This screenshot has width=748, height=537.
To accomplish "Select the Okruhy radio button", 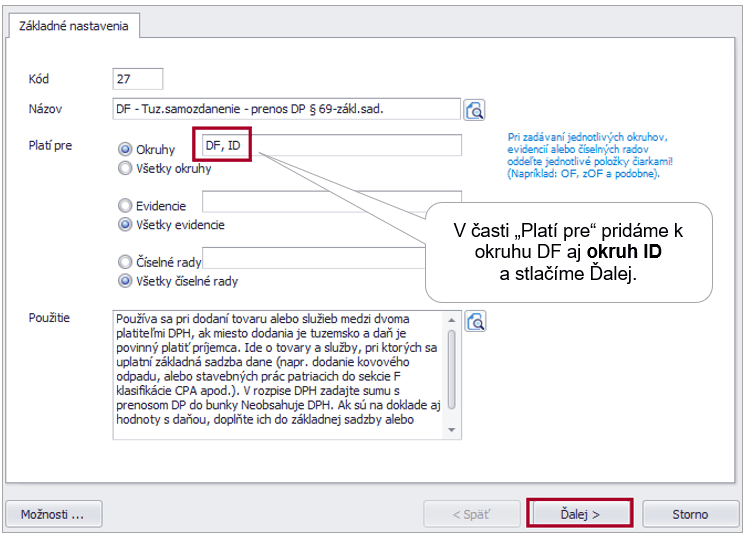I will pyautogui.click(x=125, y=150).
